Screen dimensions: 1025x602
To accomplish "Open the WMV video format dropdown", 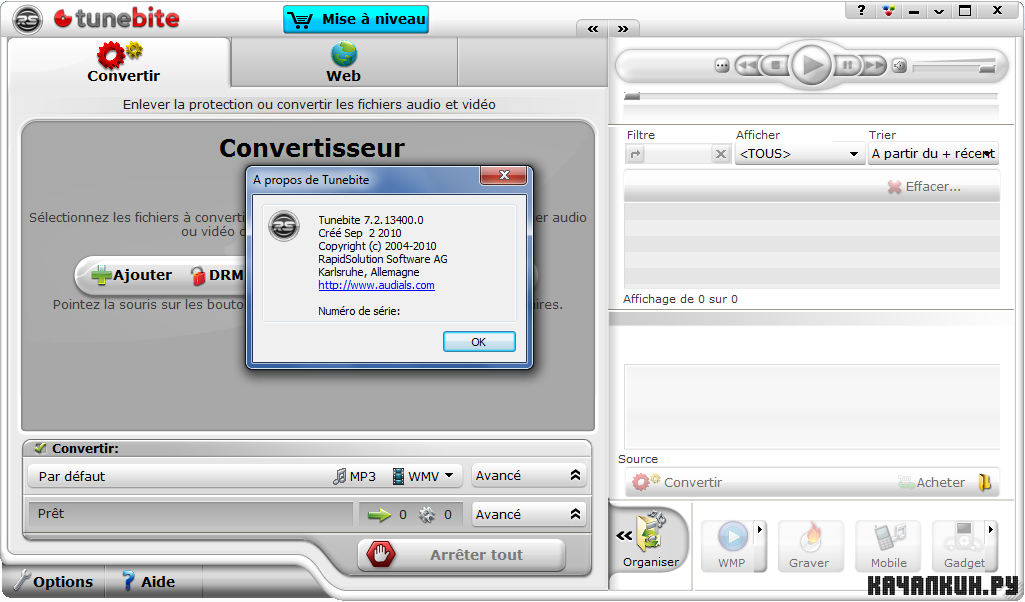I will [x=423, y=477].
